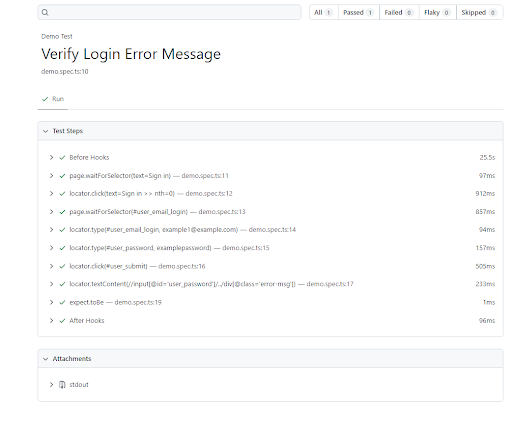Screen dimensions: 512x422
Task: Expand locator.click(text=Sign in) step
Action: click(x=51, y=193)
